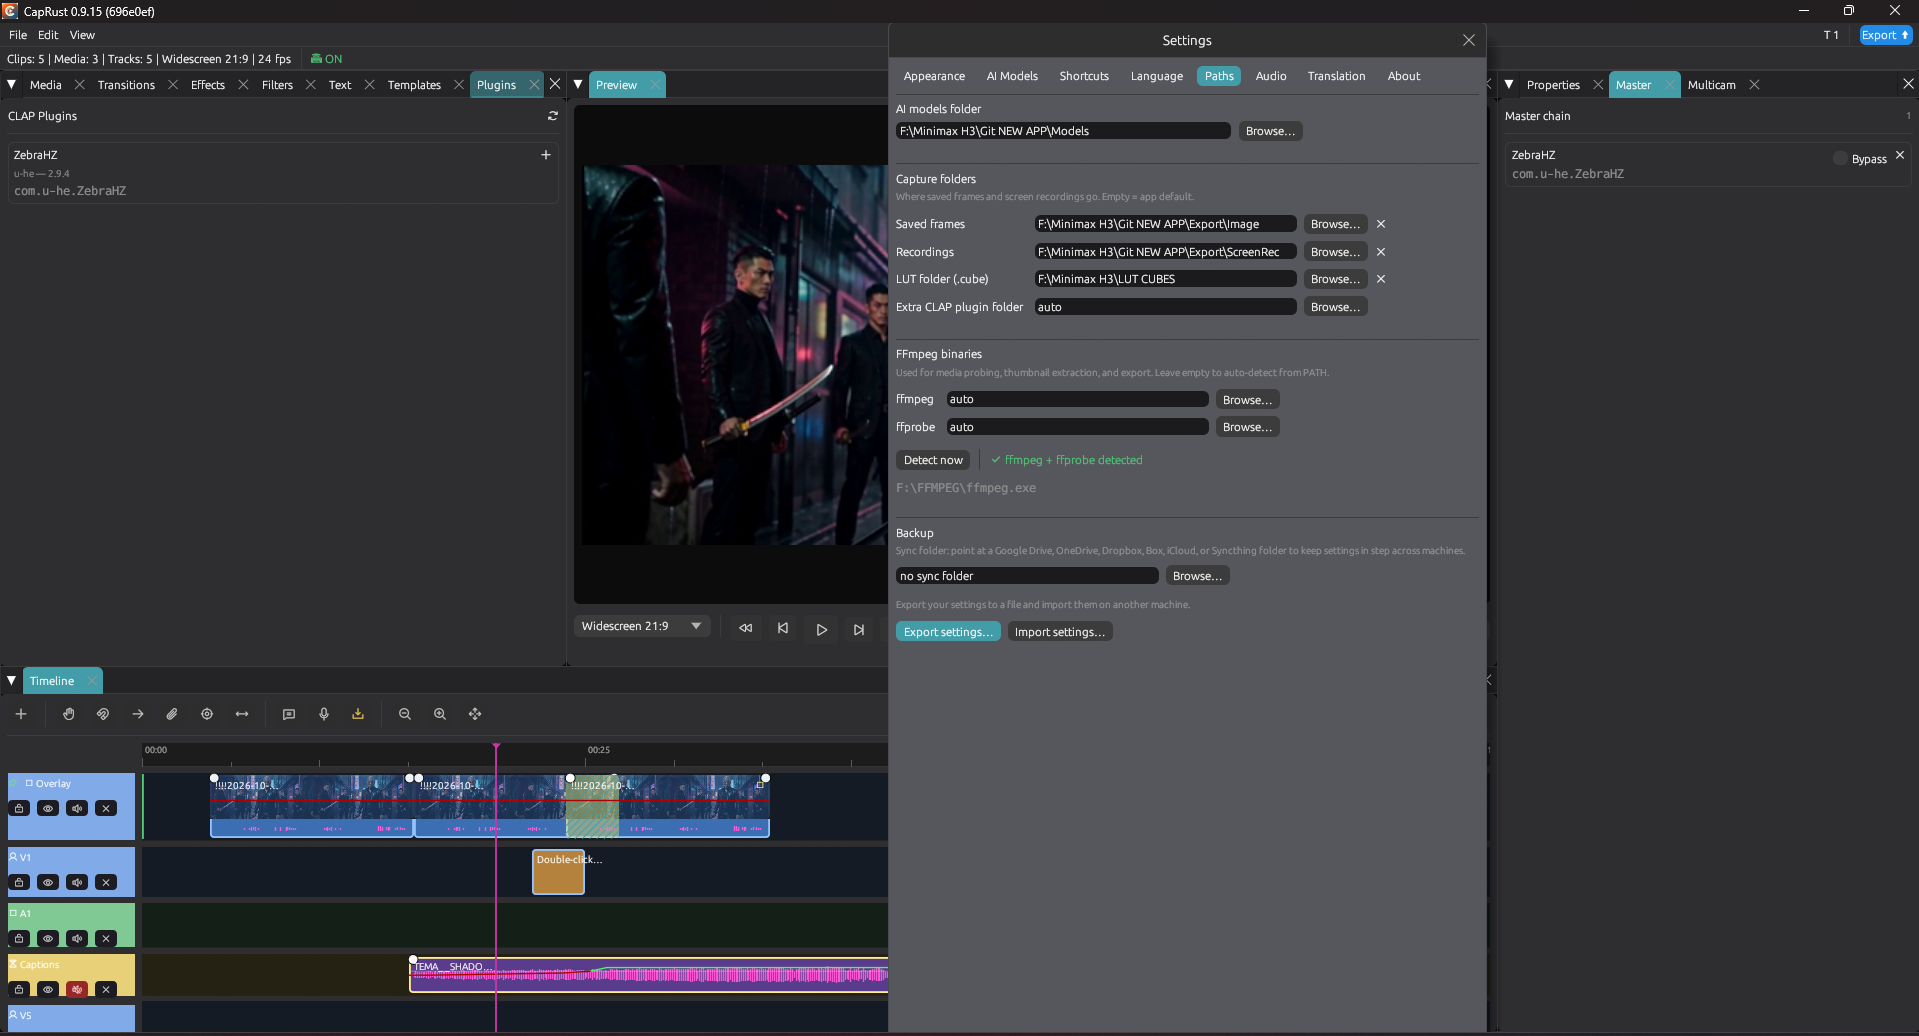The image size is (1919, 1036).
Task: Click the horizontal double-arrow icon in timeline toolbar
Action: [242, 714]
